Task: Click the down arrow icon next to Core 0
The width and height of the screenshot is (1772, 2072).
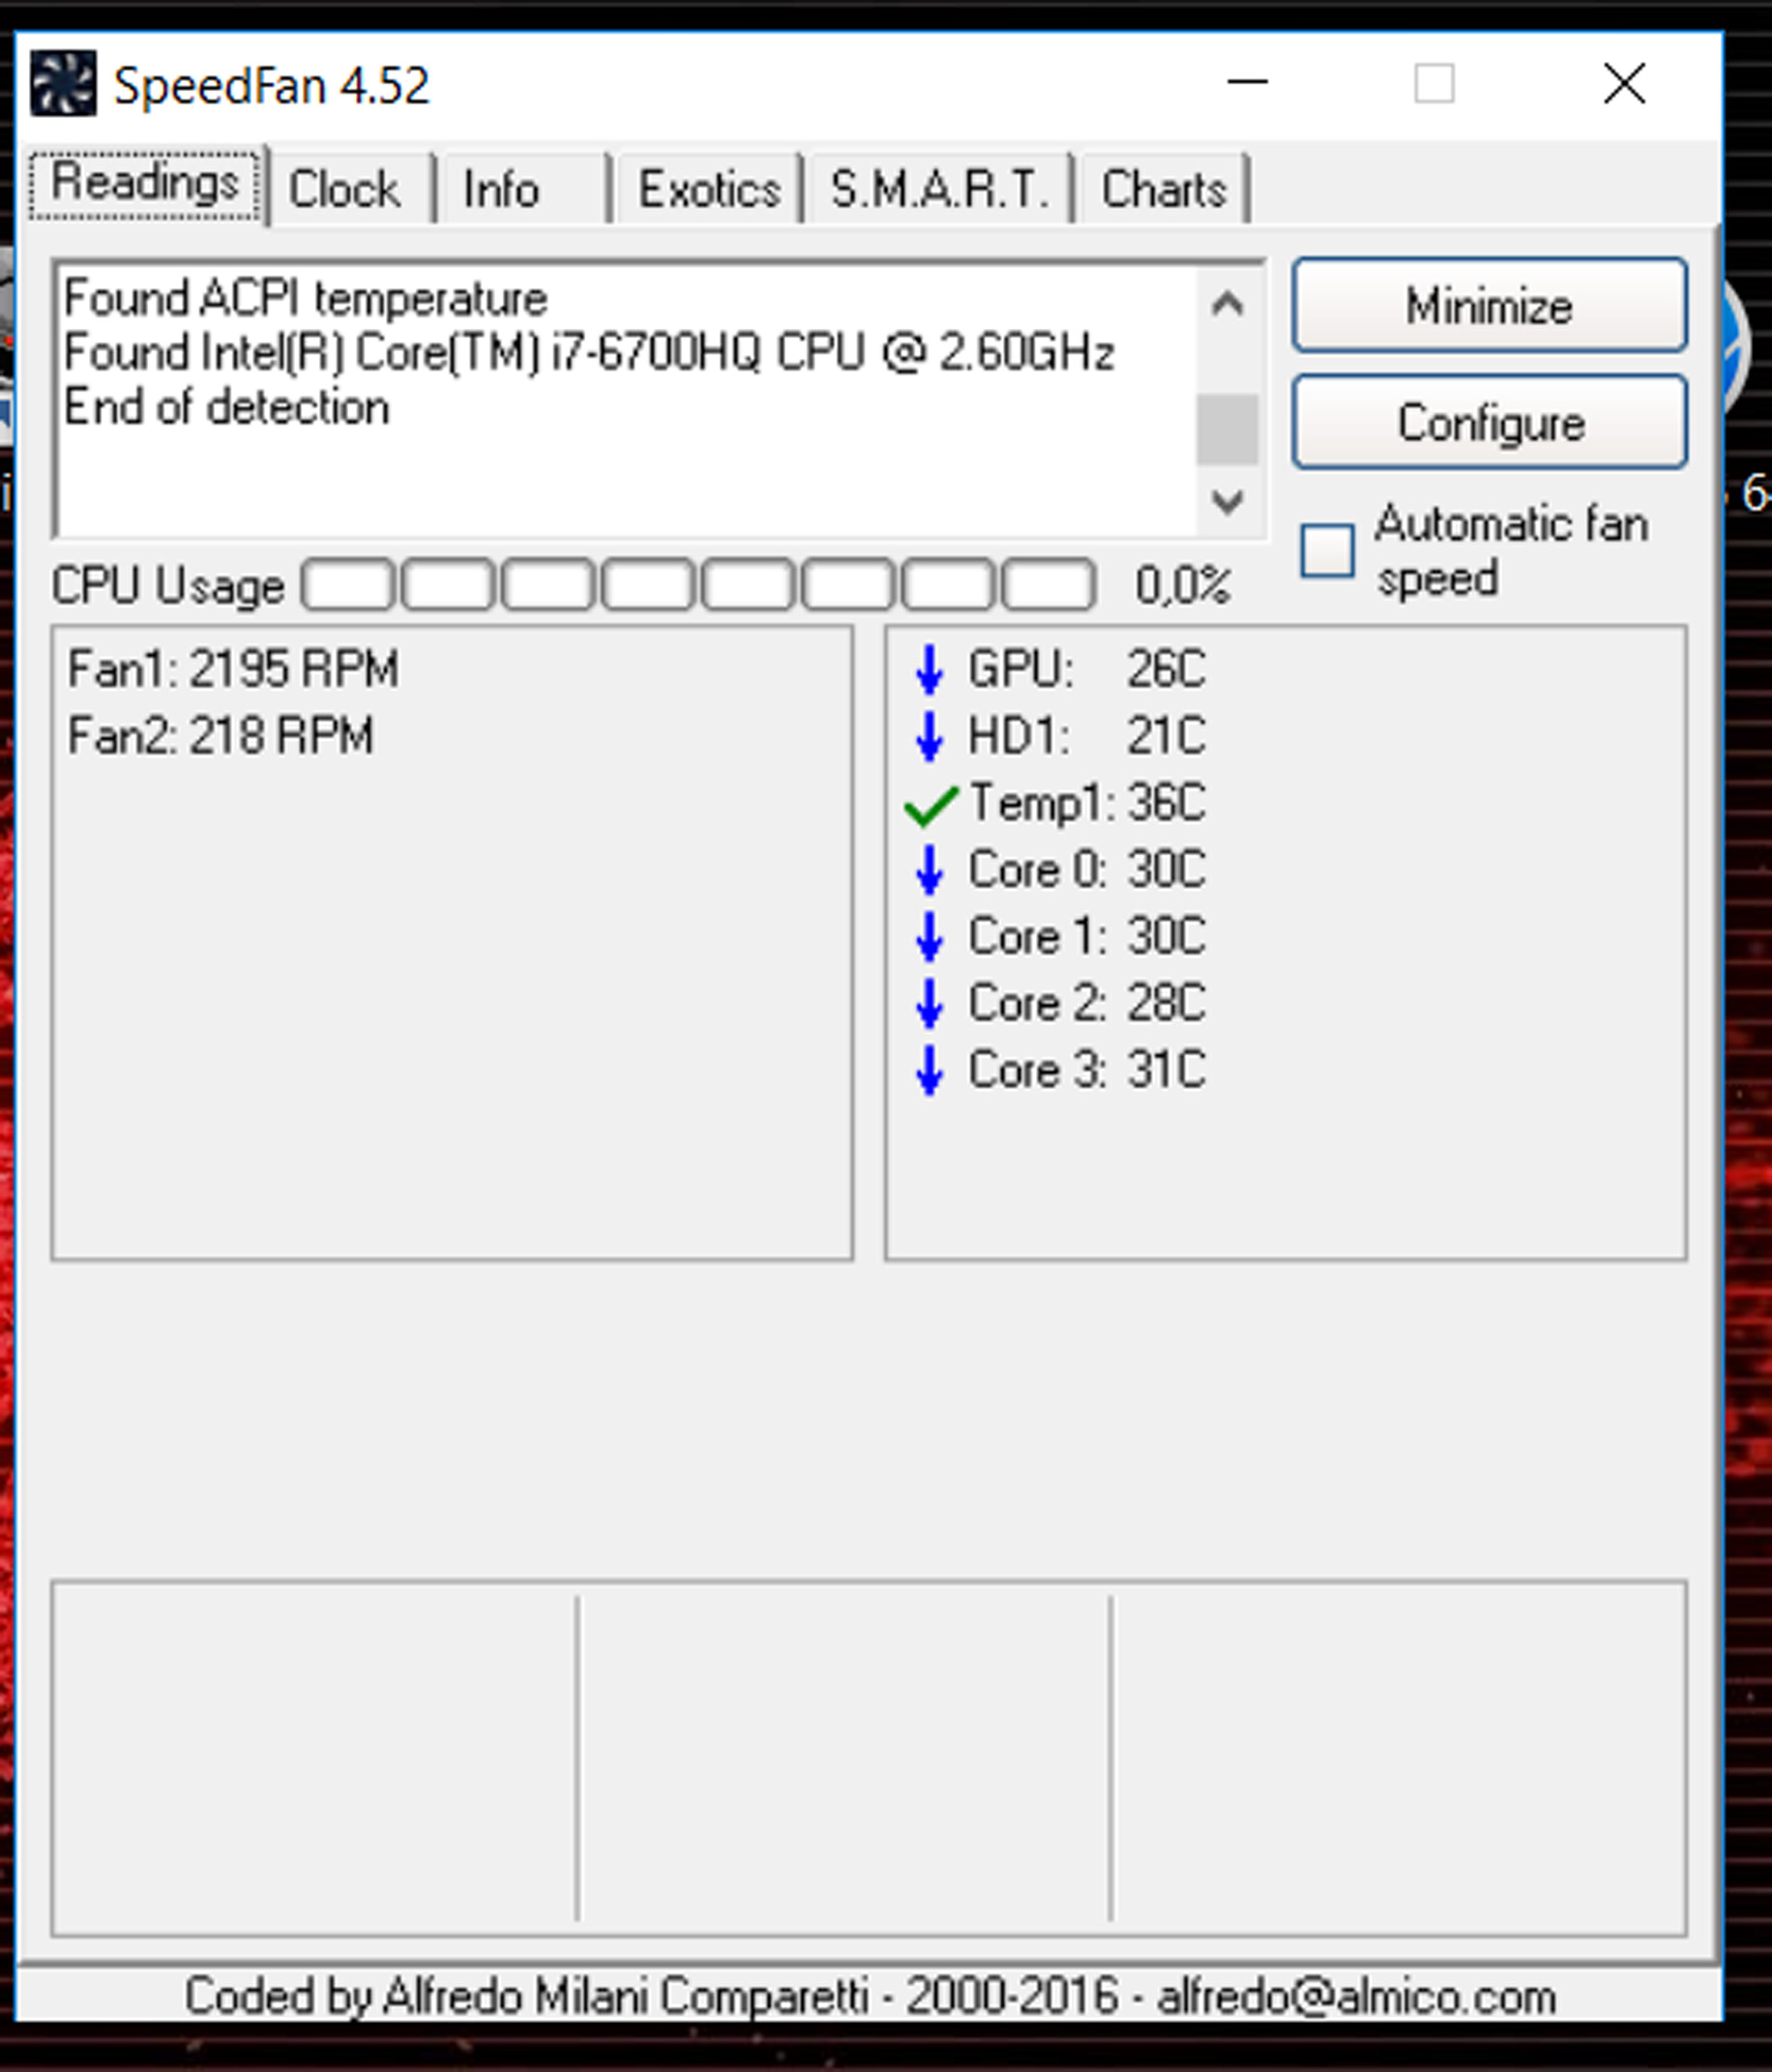Action: click(929, 869)
